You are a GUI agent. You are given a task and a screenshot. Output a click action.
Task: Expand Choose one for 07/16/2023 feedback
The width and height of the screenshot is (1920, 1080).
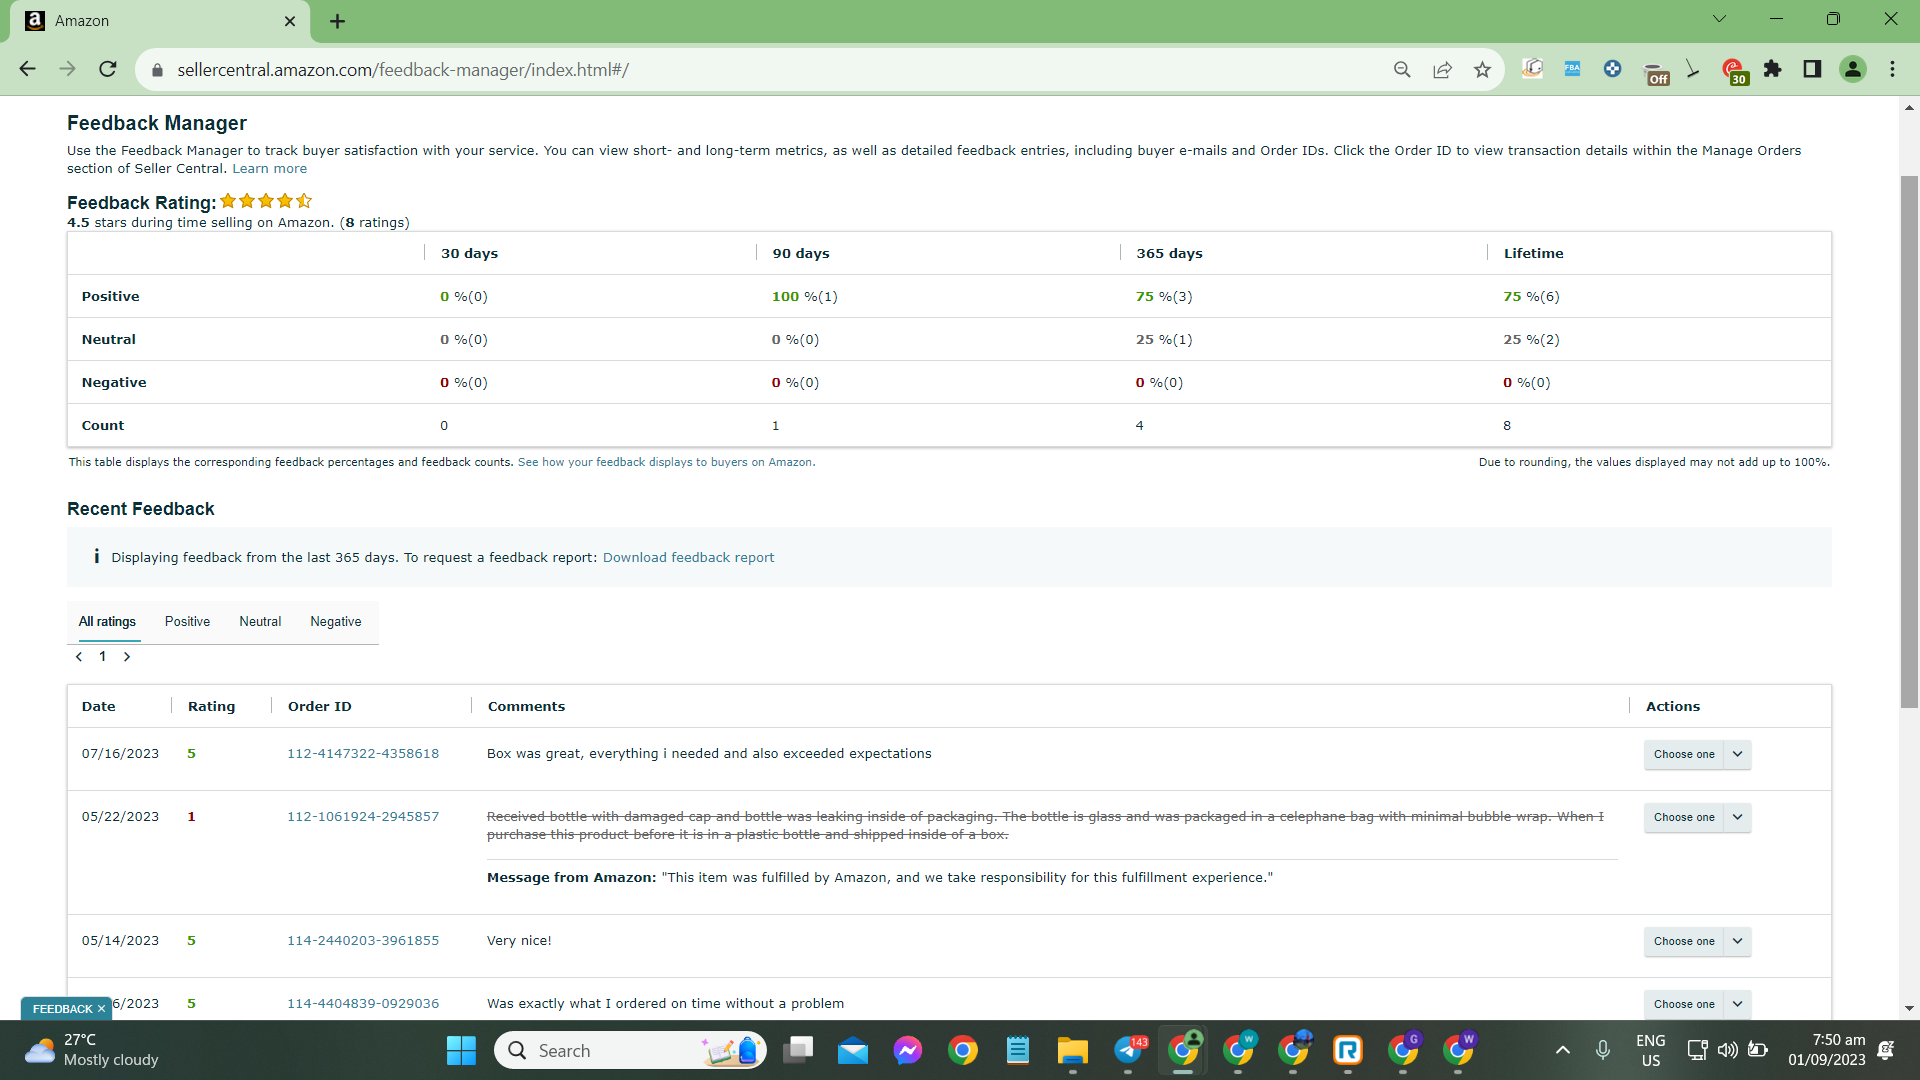coord(1697,754)
